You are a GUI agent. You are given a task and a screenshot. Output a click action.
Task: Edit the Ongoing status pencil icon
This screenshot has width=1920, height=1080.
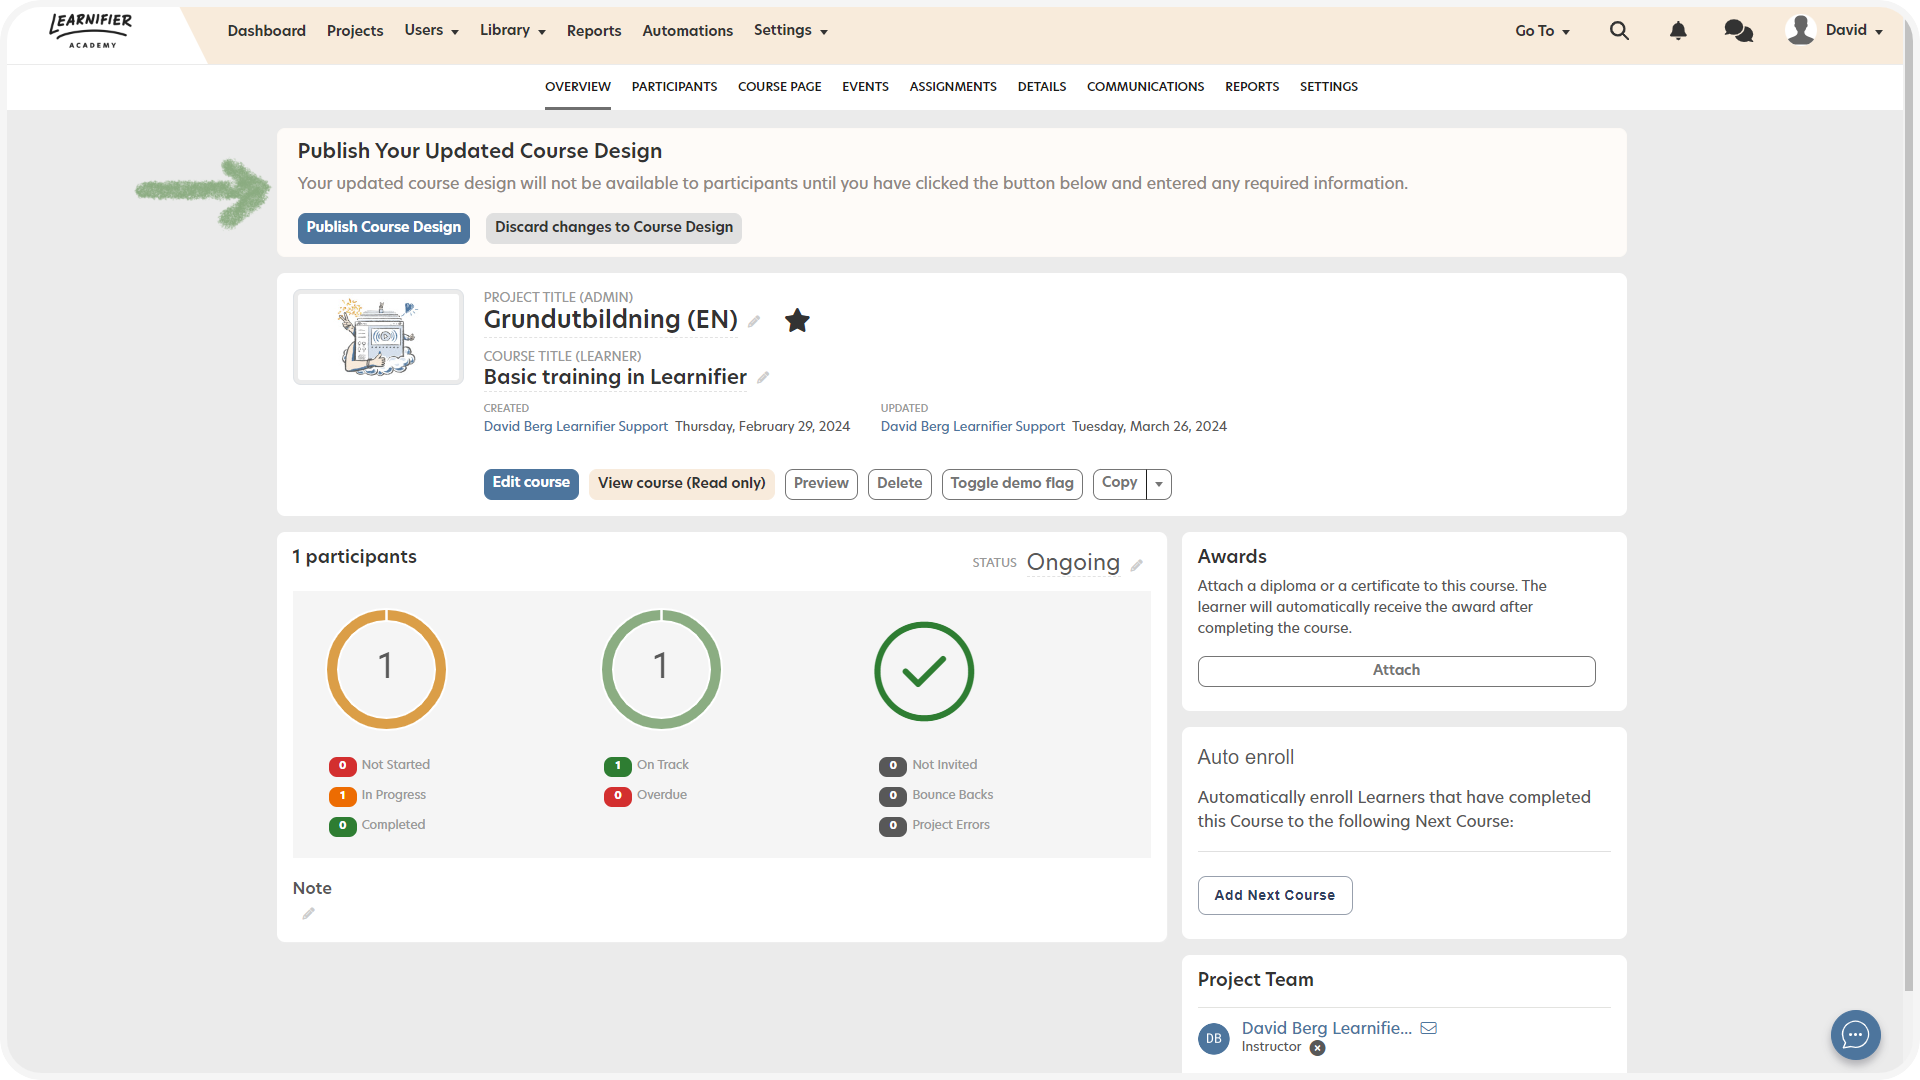pyautogui.click(x=1136, y=565)
